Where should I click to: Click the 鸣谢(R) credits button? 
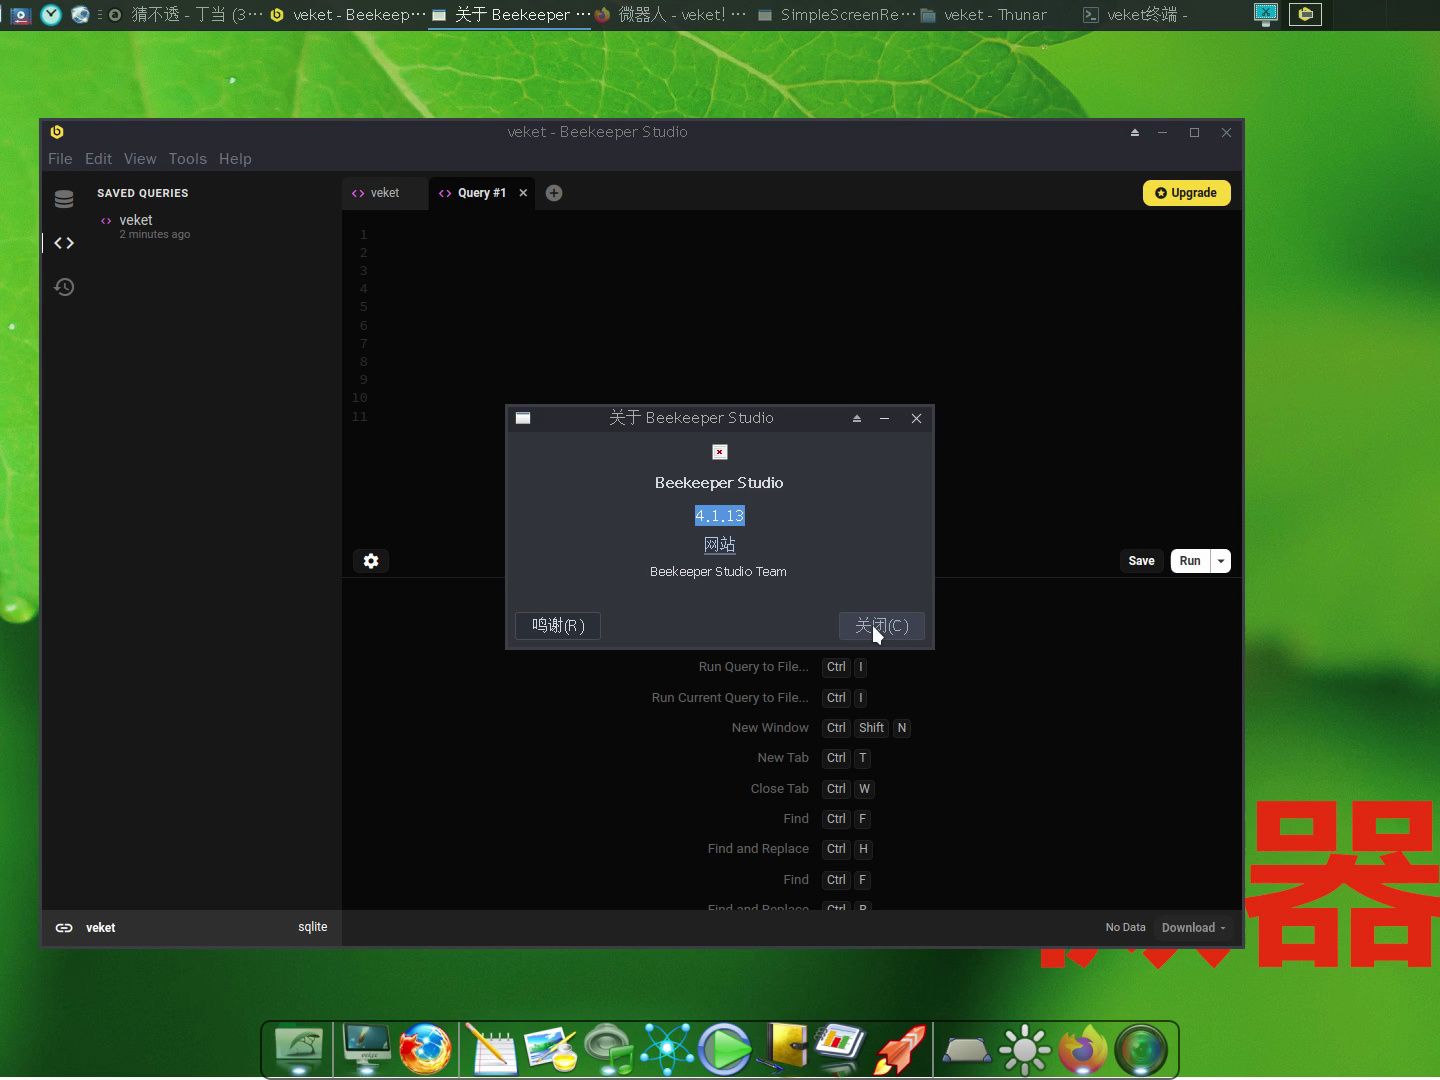558,626
